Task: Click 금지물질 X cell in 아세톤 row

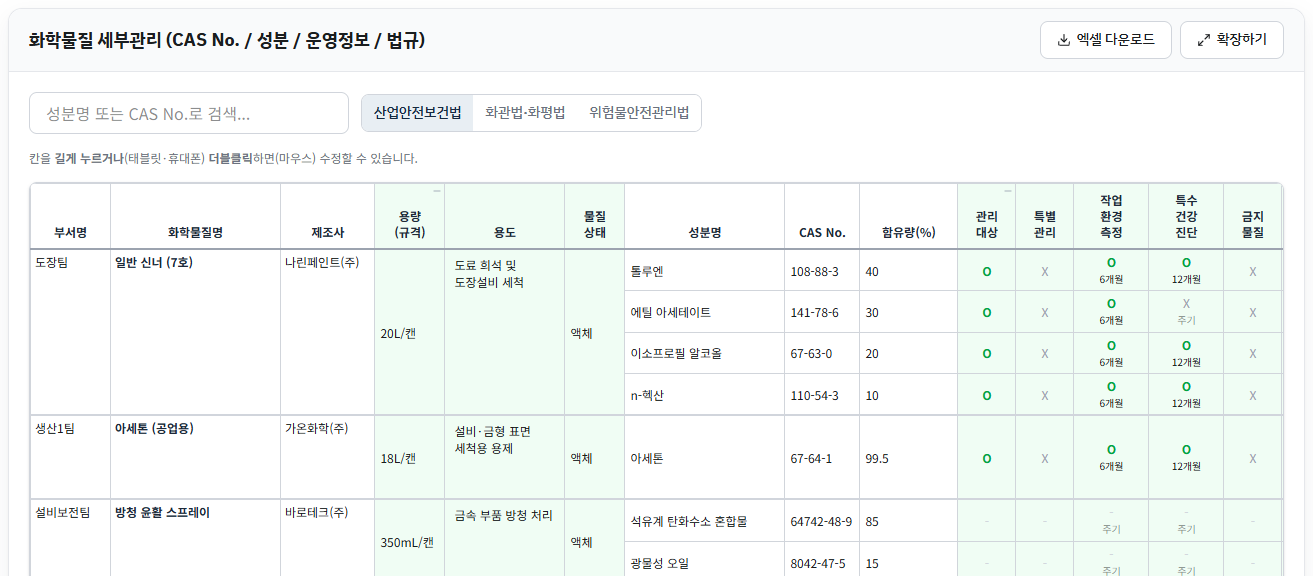Action: click(1252, 457)
